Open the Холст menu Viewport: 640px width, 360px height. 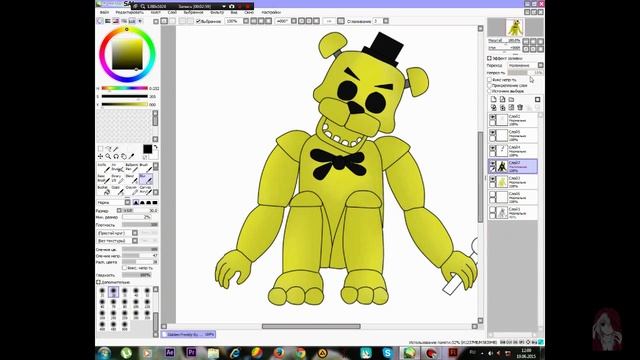coord(156,13)
